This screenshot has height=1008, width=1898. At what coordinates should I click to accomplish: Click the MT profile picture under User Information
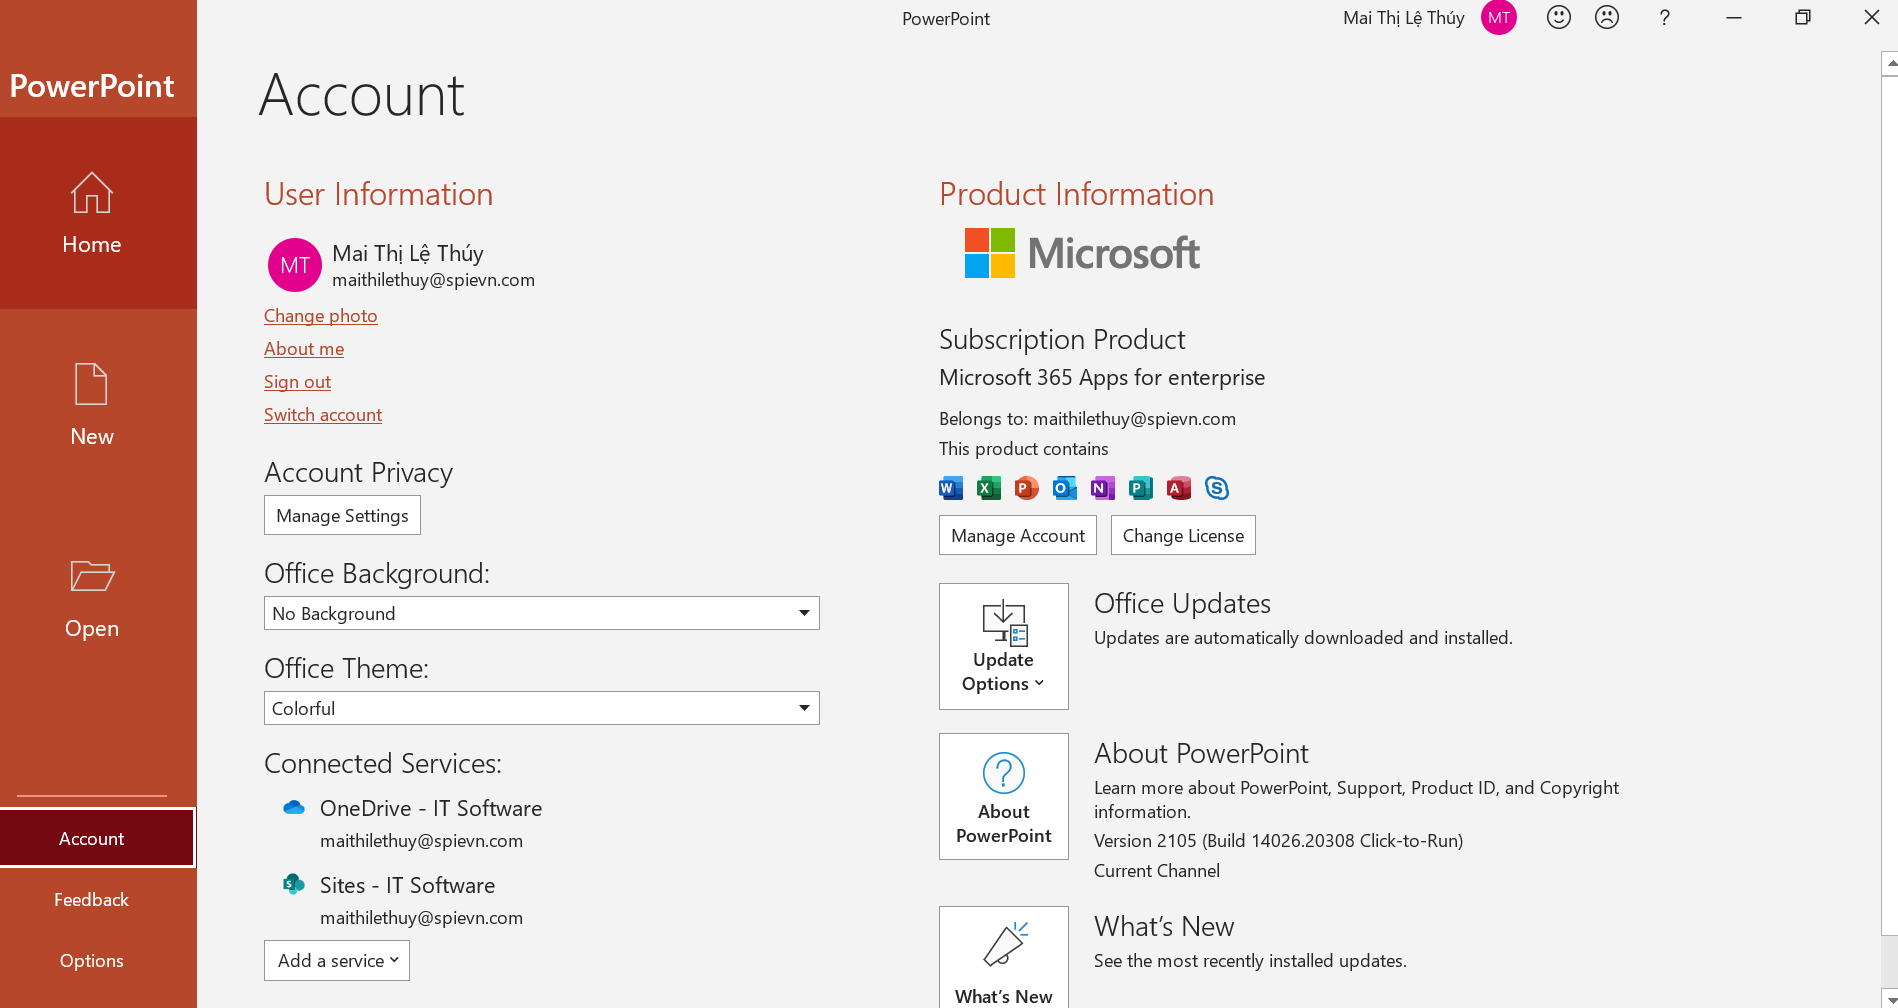point(295,265)
